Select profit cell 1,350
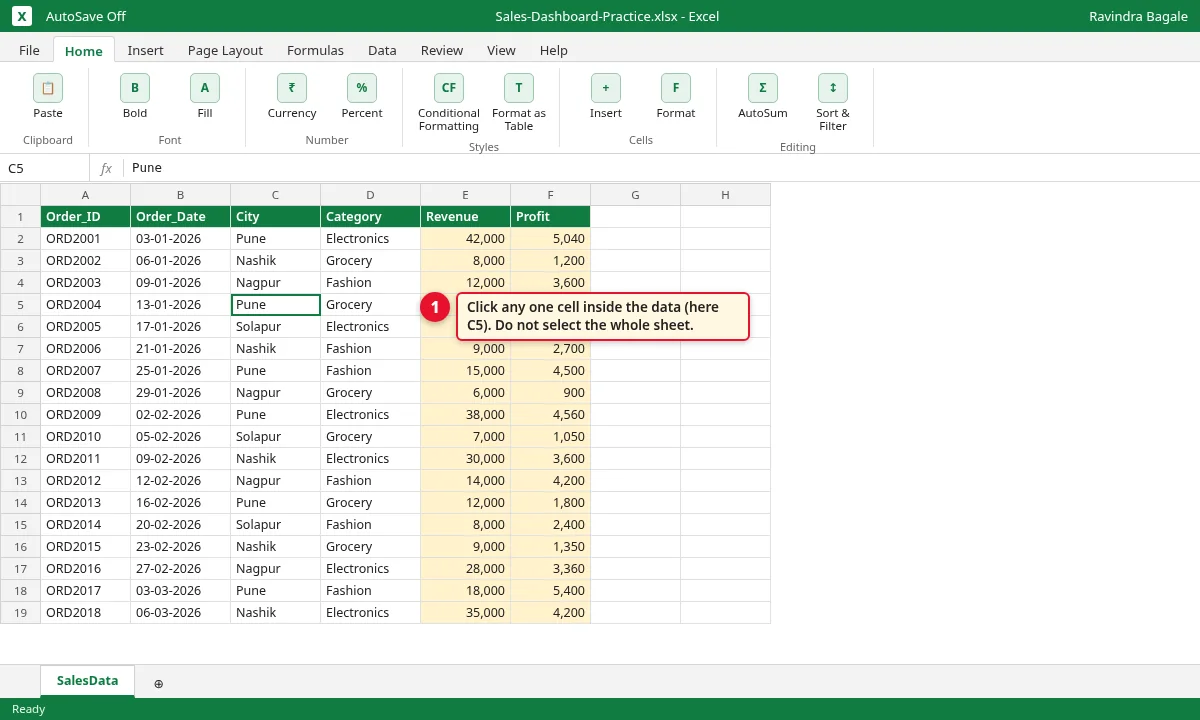This screenshot has height=720, width=1200. pyautogui.click(x=551, y=547)
